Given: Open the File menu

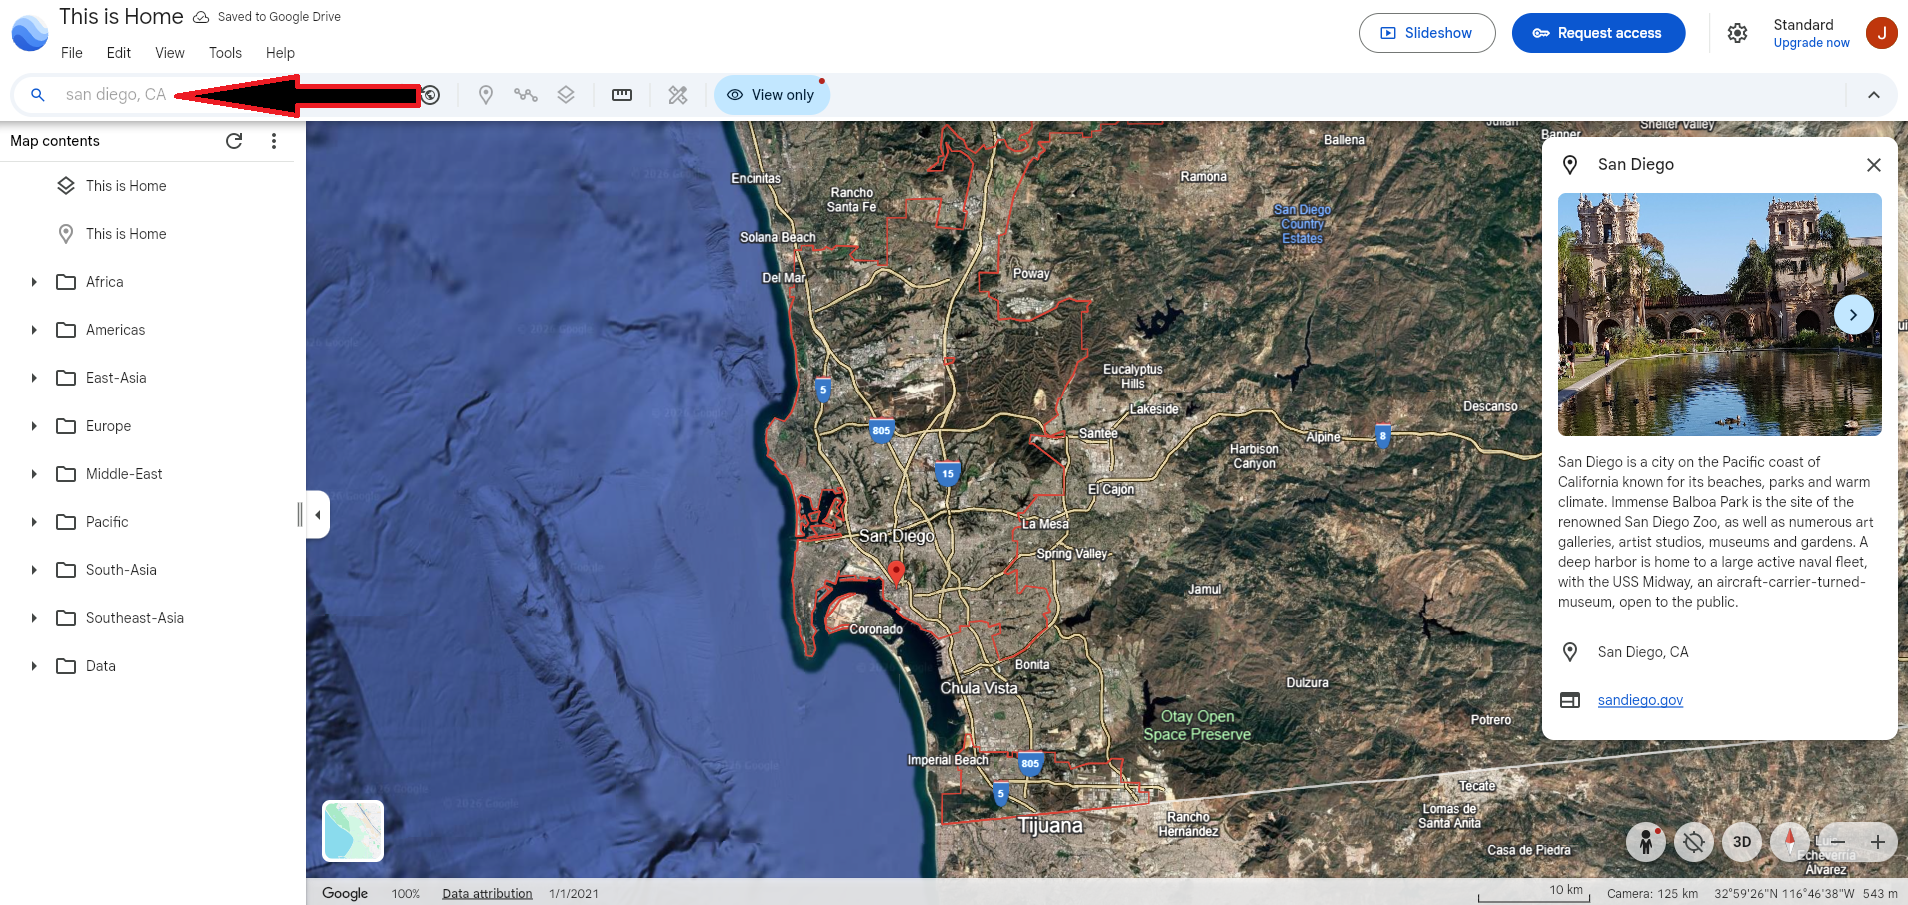Looking at the screenshot, I should pos(71,53).
